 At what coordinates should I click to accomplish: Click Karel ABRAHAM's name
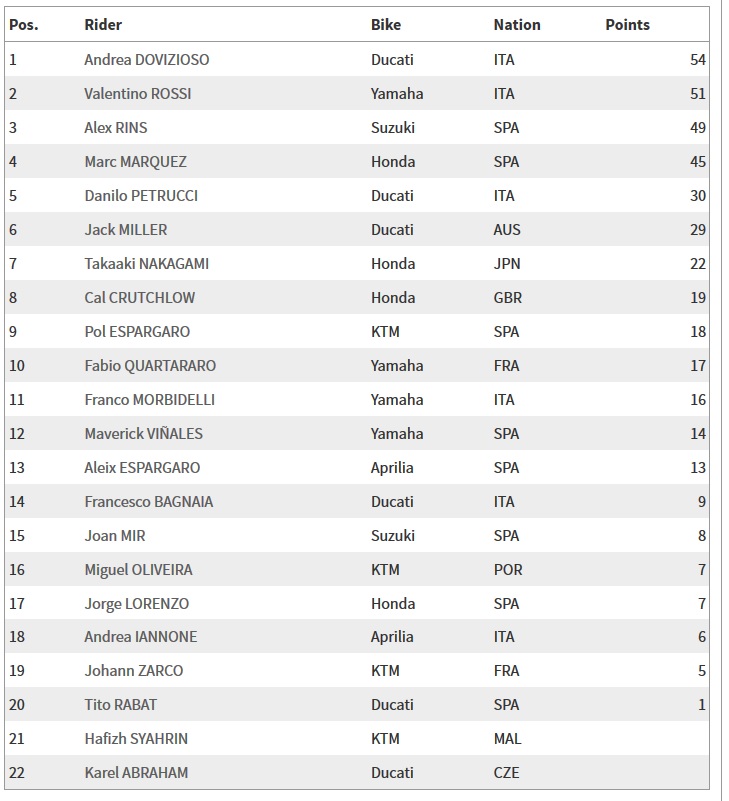coord(136,772)
